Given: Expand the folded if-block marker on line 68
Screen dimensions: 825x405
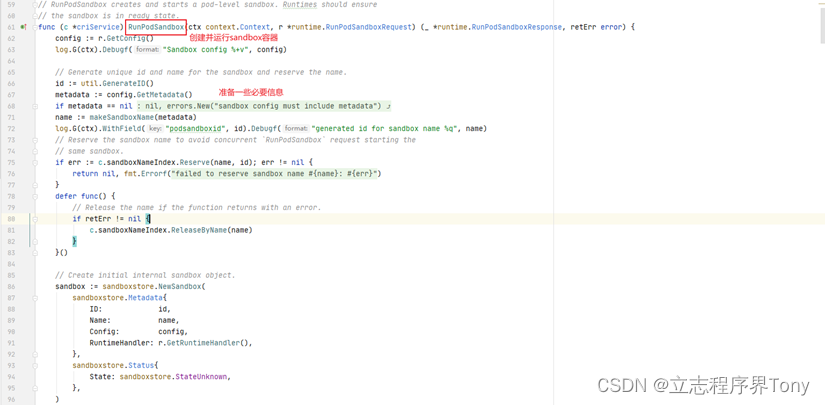Looking at the screenshot, I should 35,106.
